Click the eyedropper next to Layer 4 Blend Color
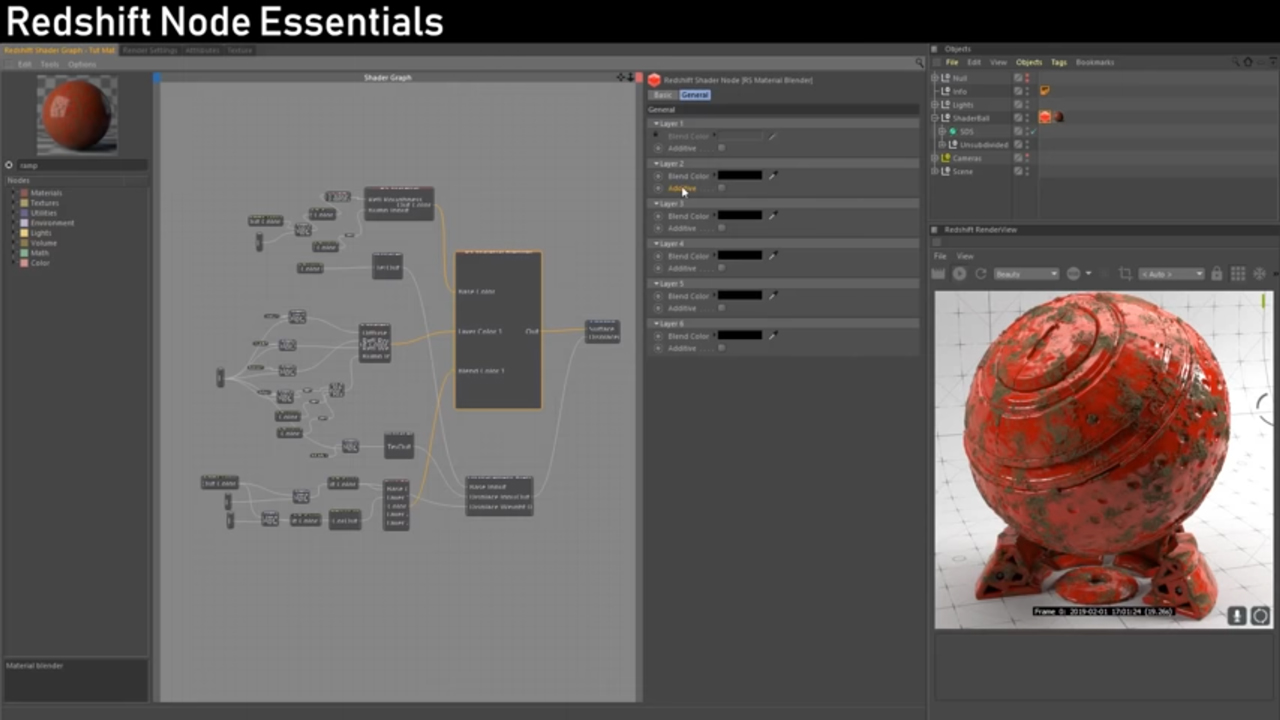The width and height of the screenshot is (1280, 720). [773, 255]
